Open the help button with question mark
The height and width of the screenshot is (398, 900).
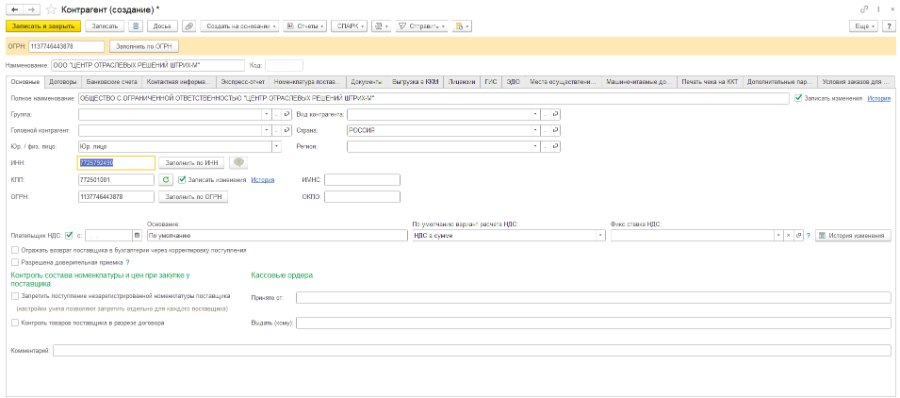coord(888,26)
